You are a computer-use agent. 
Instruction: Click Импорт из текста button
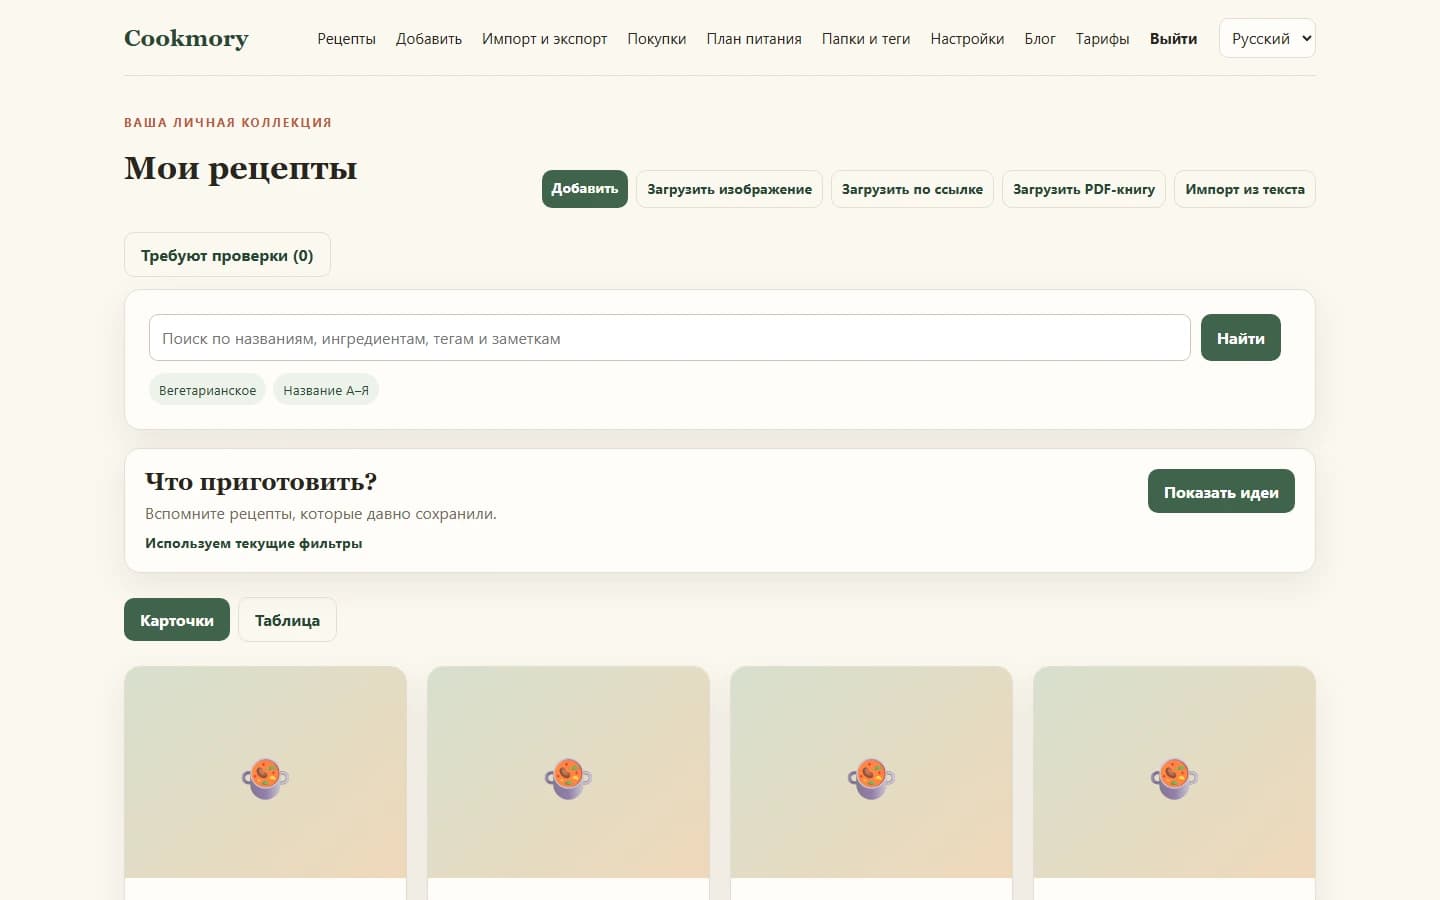click(1245, 189)
